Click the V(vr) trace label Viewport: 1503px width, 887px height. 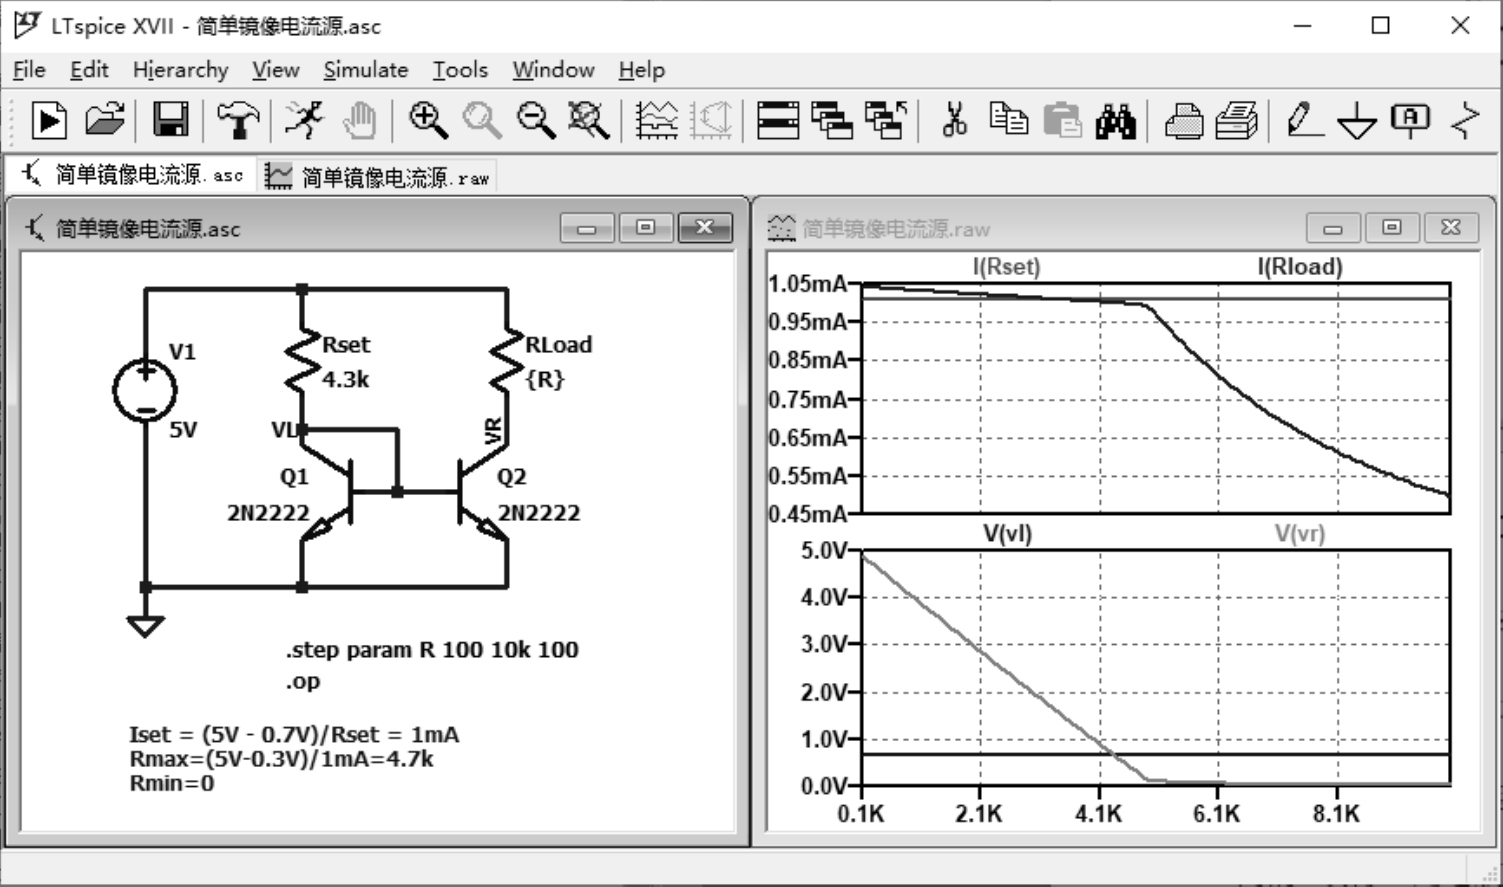[1300, 534]
